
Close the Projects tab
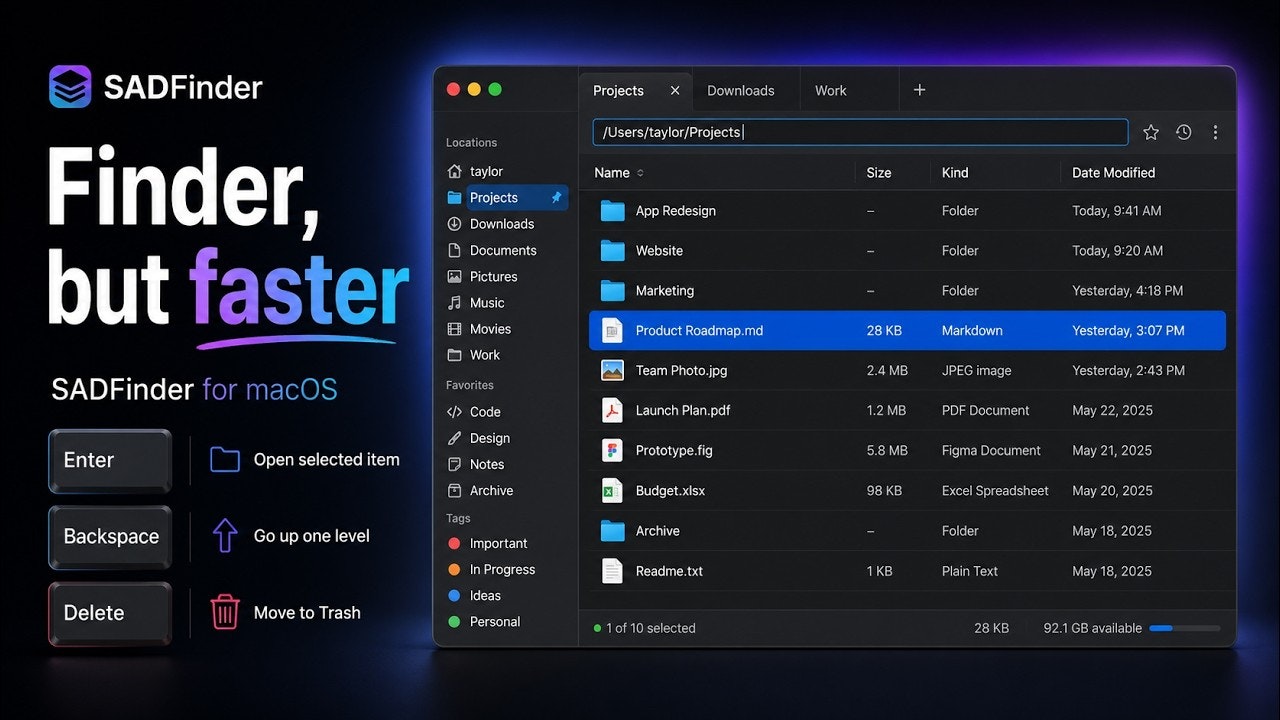tap(675, 90)
